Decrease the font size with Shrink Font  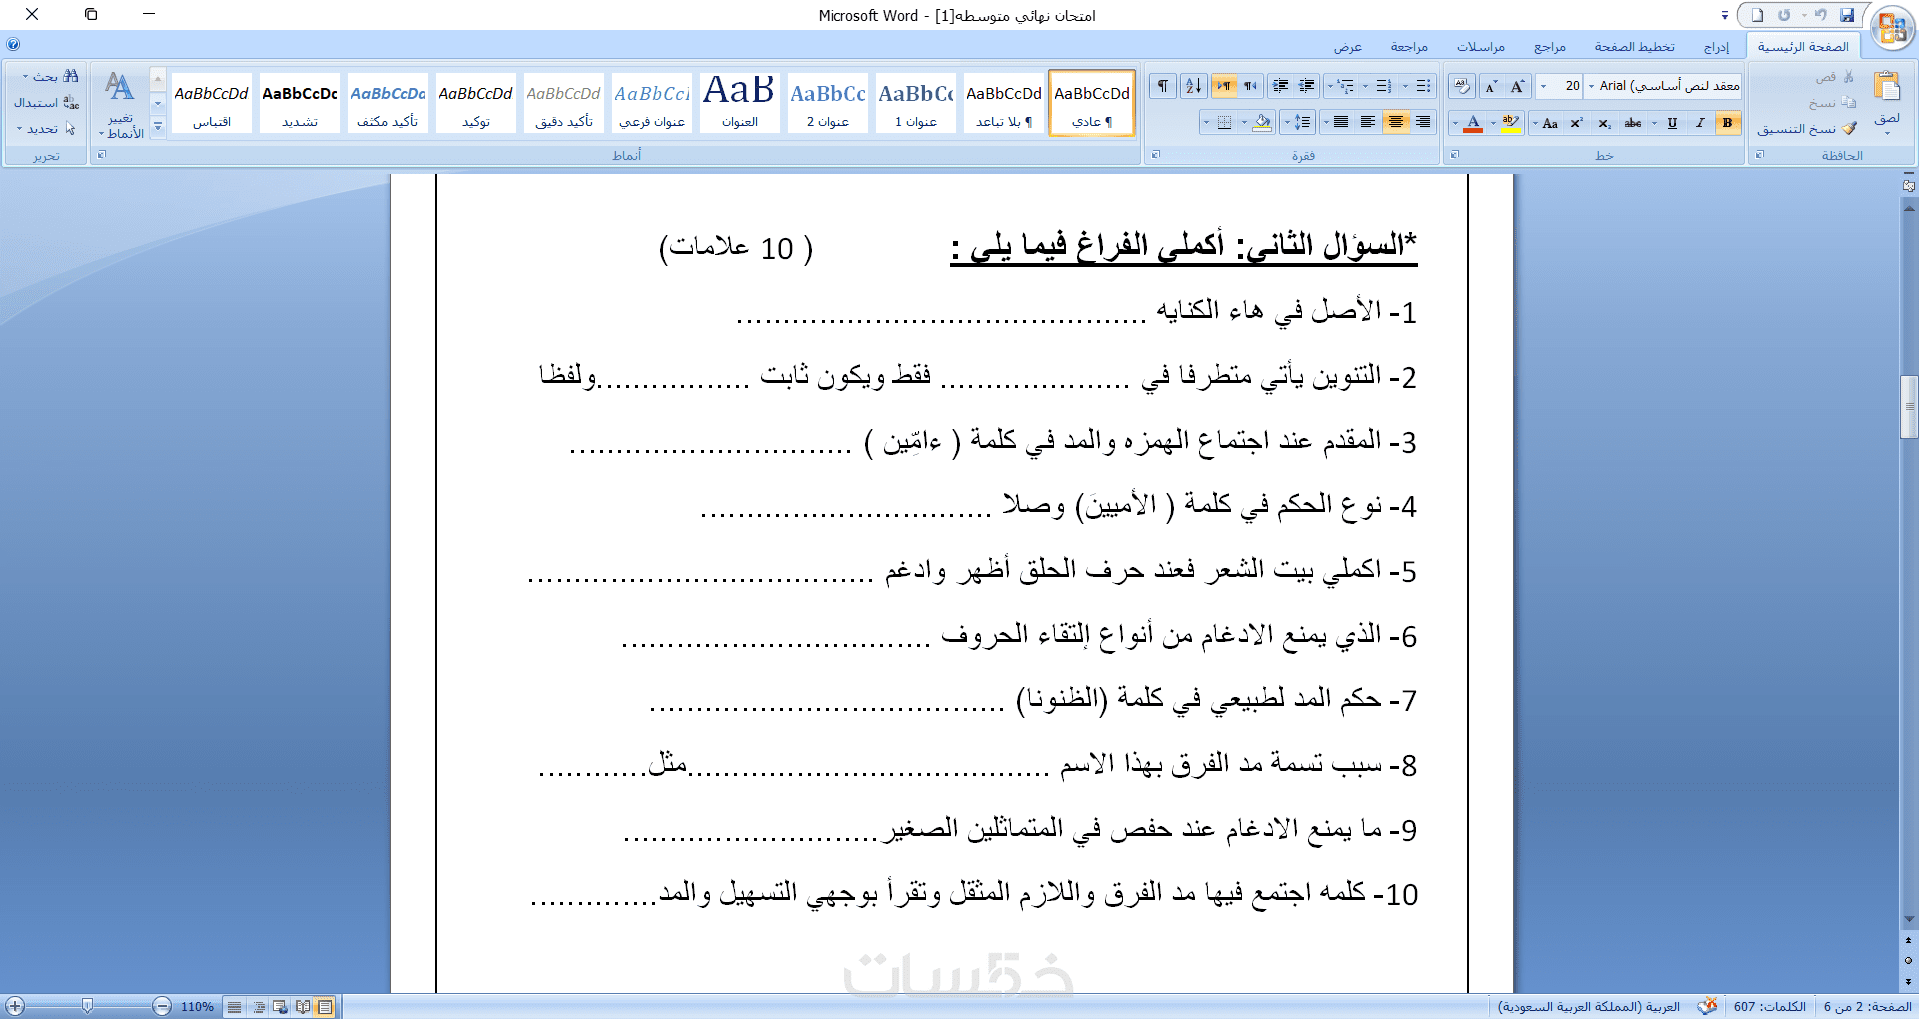tap(1492, 86)
